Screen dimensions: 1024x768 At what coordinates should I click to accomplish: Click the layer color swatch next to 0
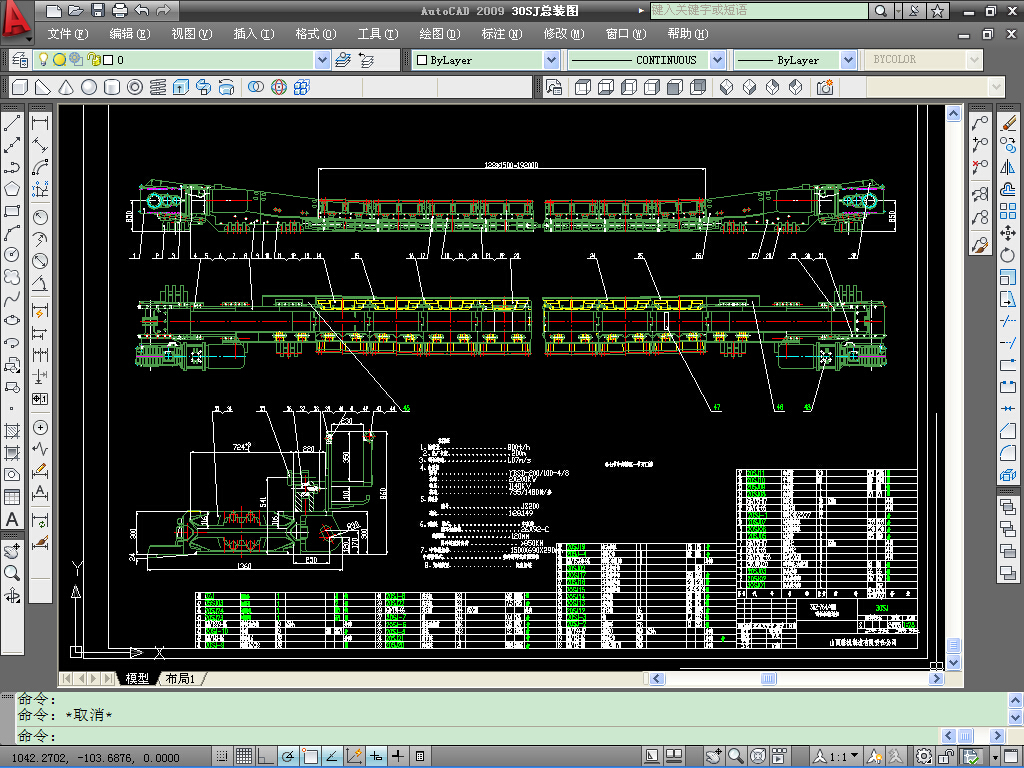(108, 60)
